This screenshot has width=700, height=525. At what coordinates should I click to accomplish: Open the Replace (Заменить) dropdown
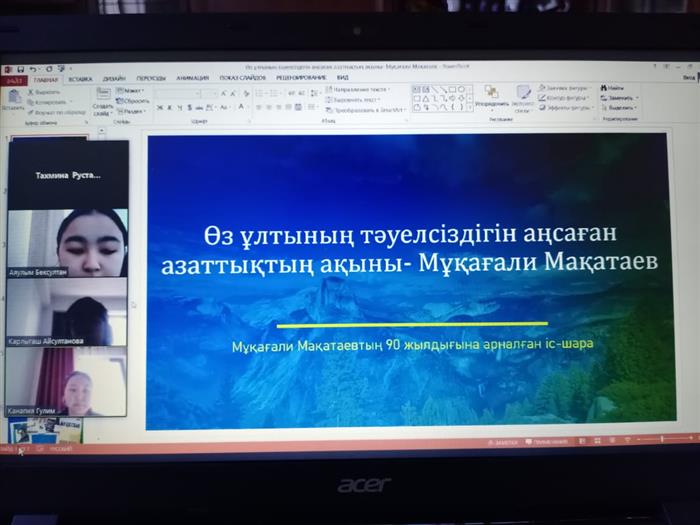(x=621, y=98)
